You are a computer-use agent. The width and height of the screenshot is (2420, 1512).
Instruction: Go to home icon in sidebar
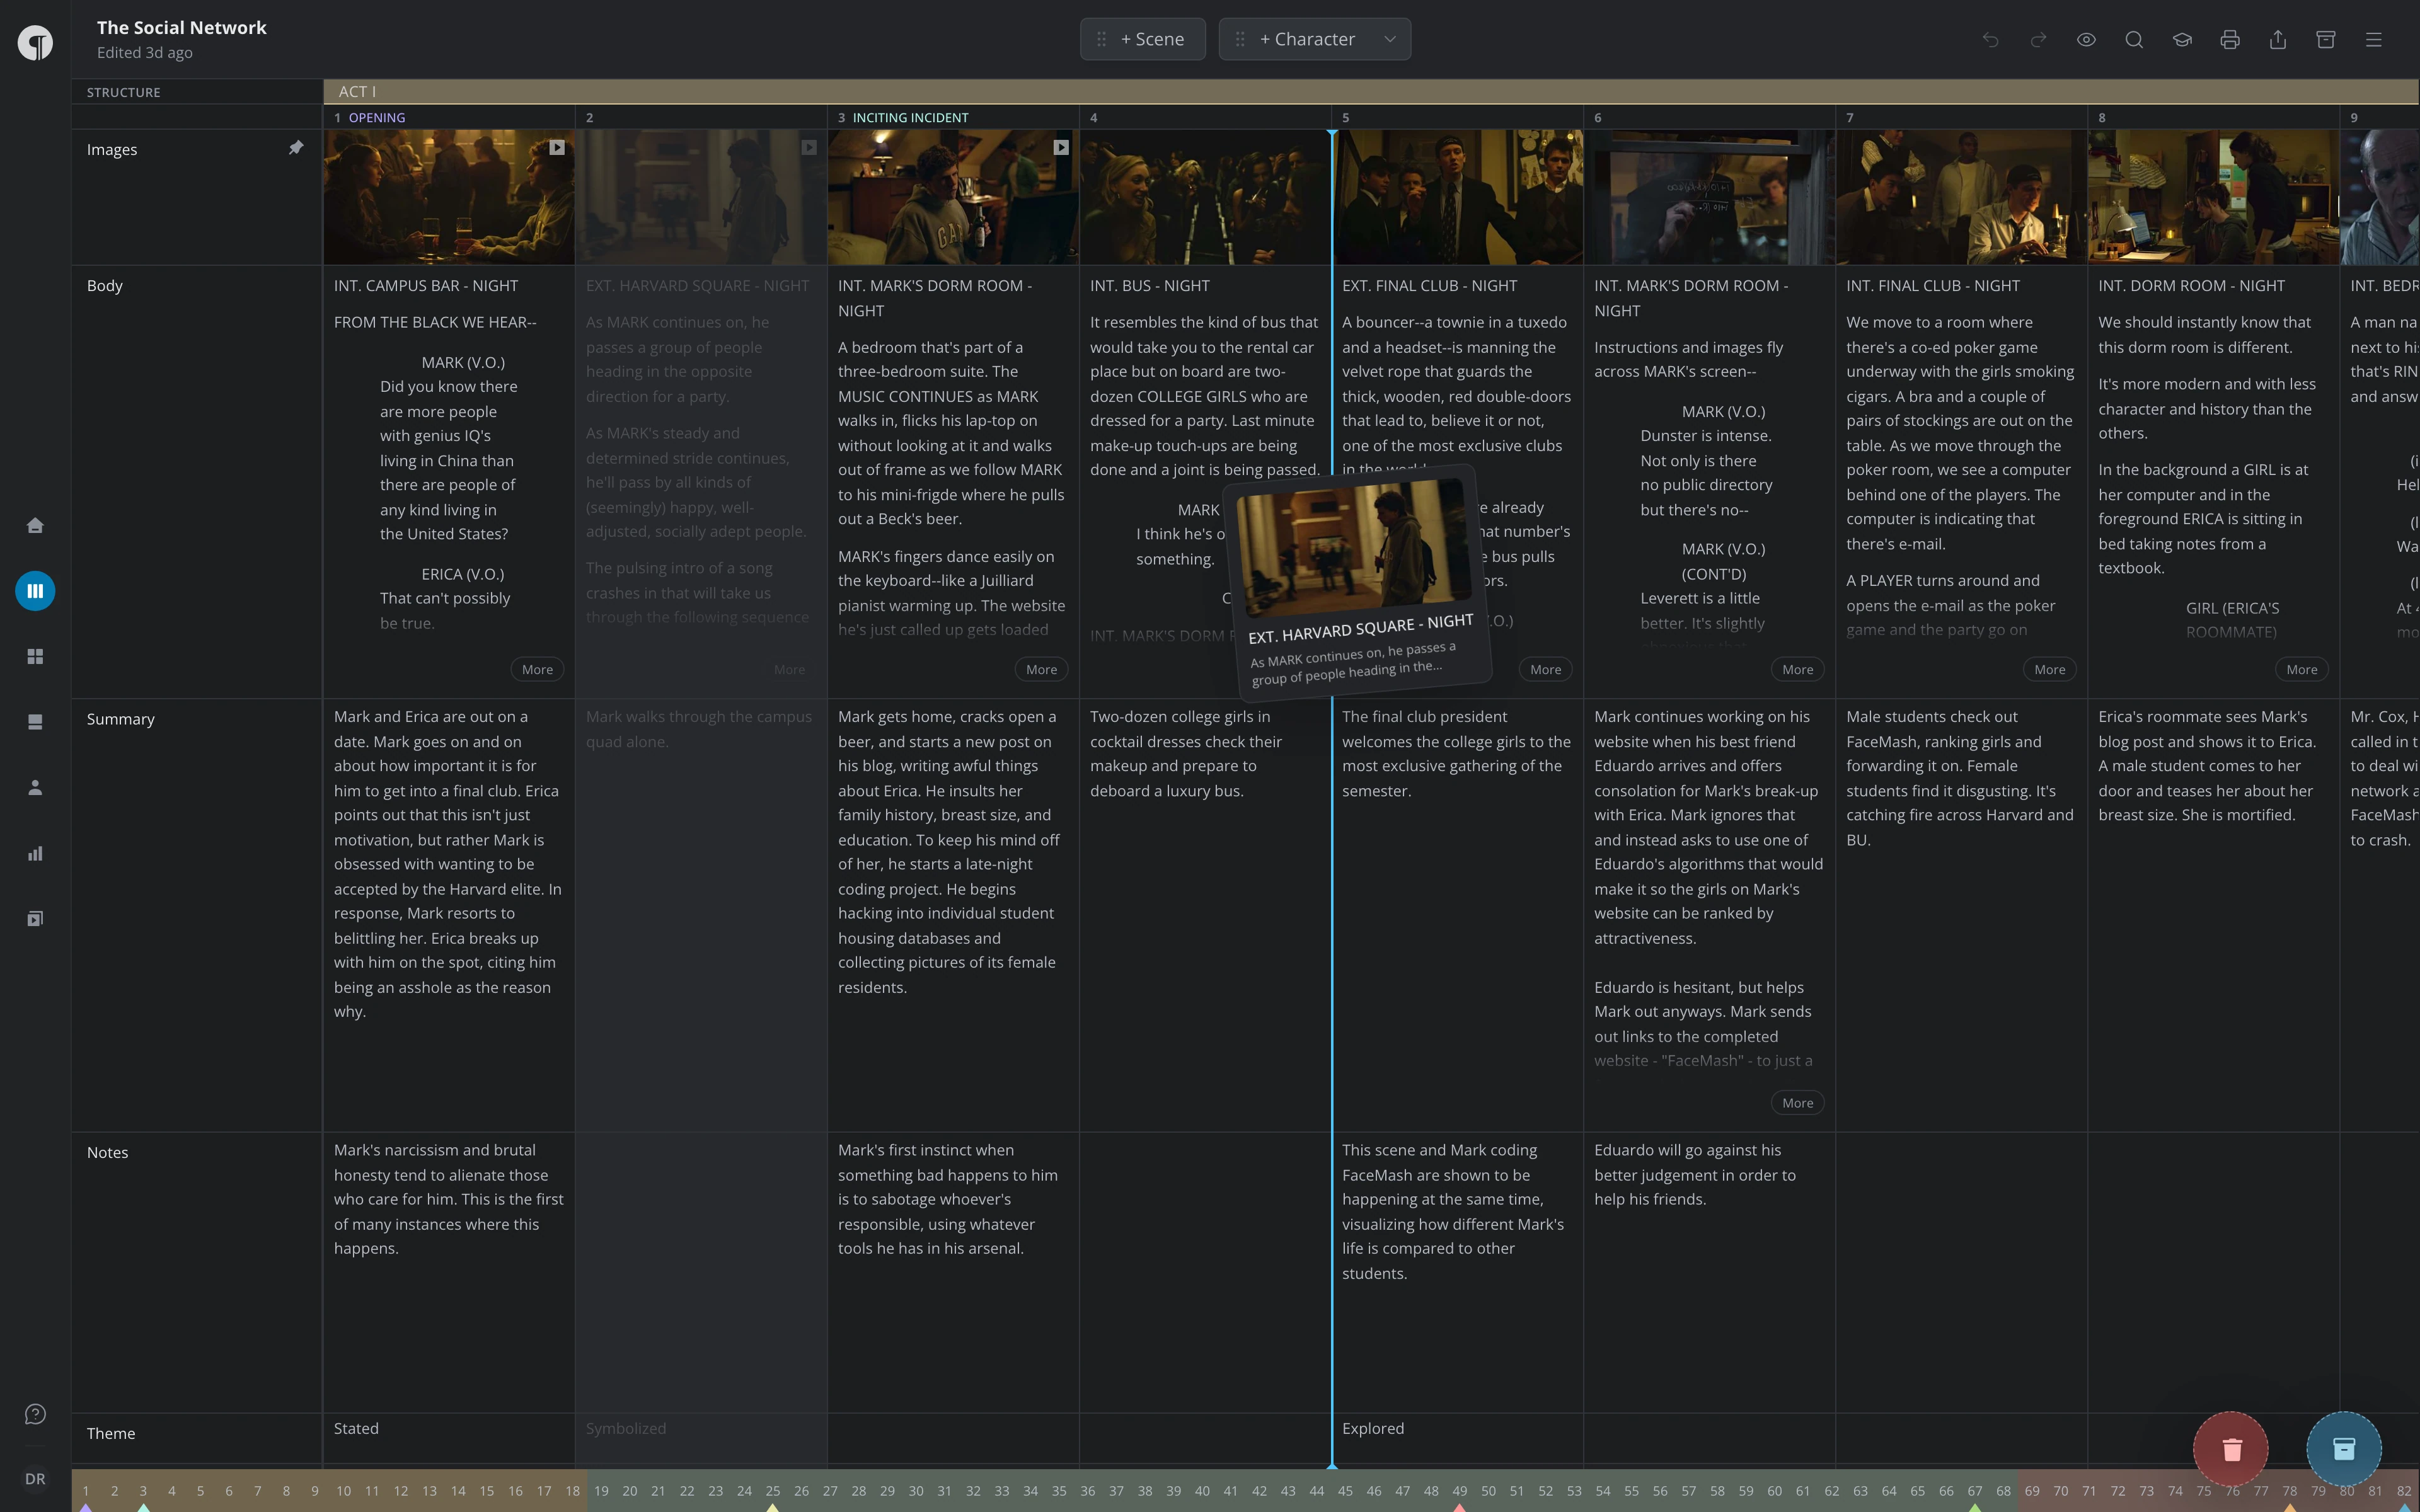click(x=35, y=525)
